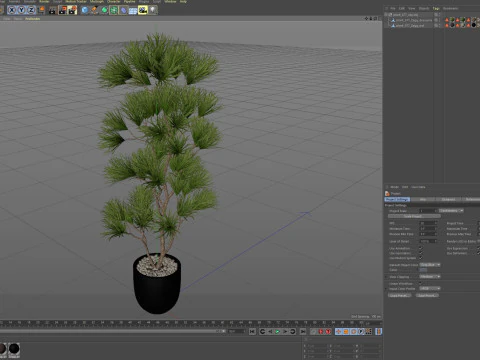The image size is (480, 360).
Task: Open the Help menu
Action: pyautogui.click(x=183, y=2)
